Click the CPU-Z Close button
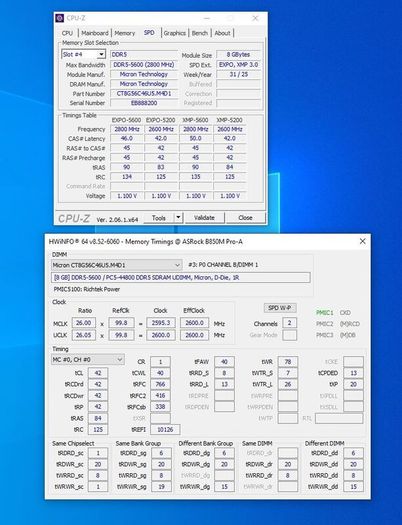 pyautogui.click(x=245, y=218)
